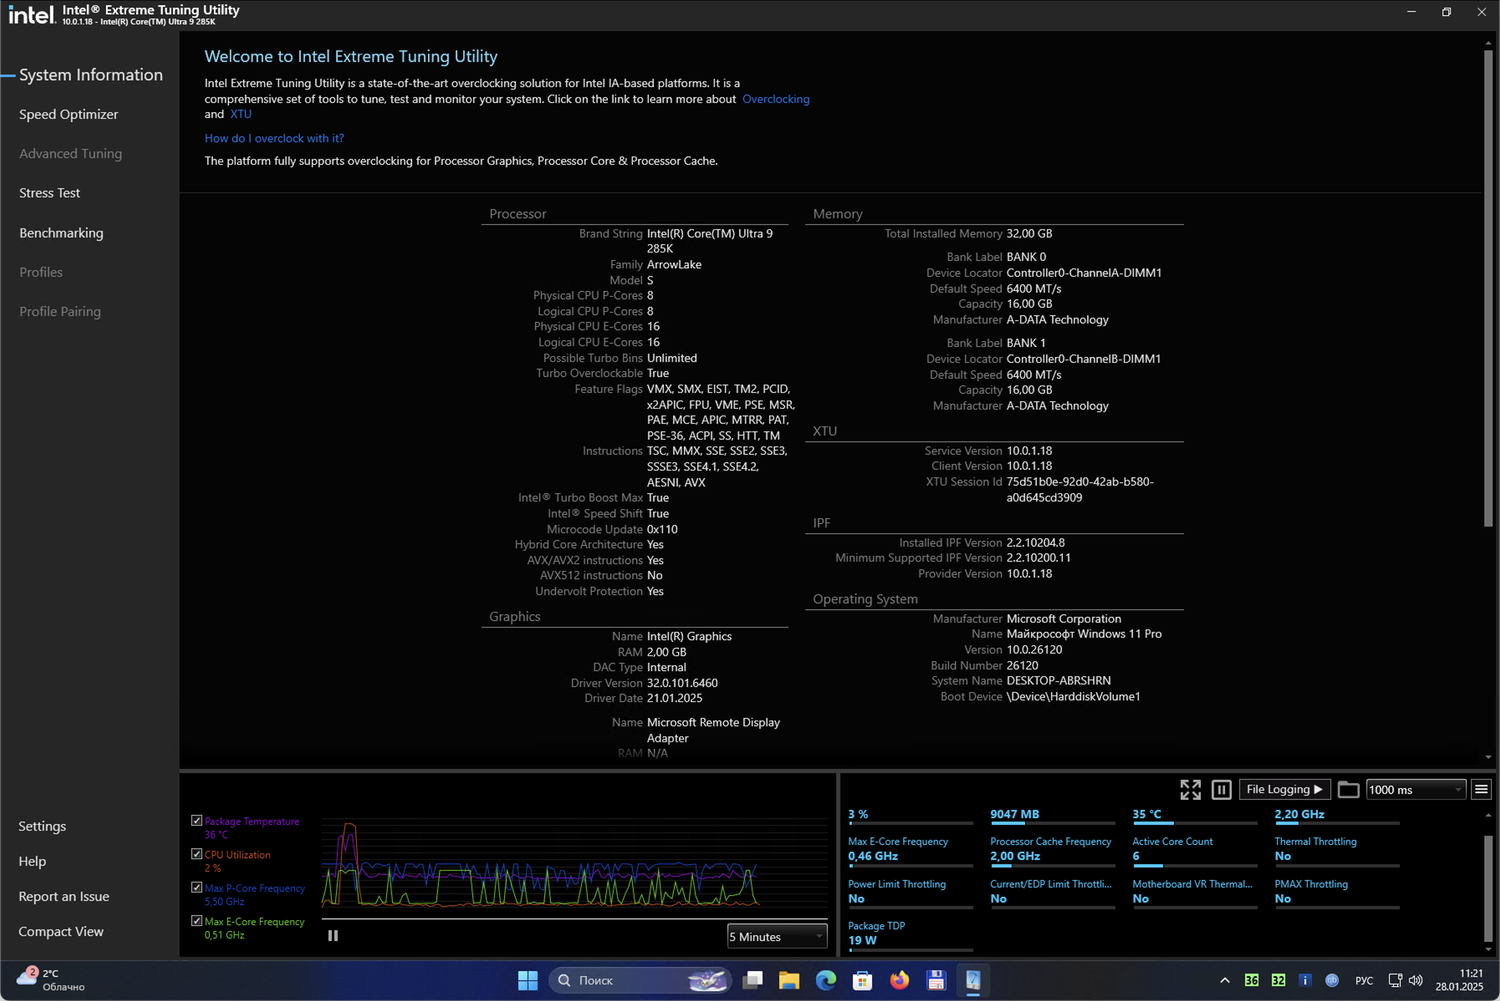Screen dimensions: 1500x1001
Task: Open Microsoft Edge from the taskbar
Action: pos(826,981)
